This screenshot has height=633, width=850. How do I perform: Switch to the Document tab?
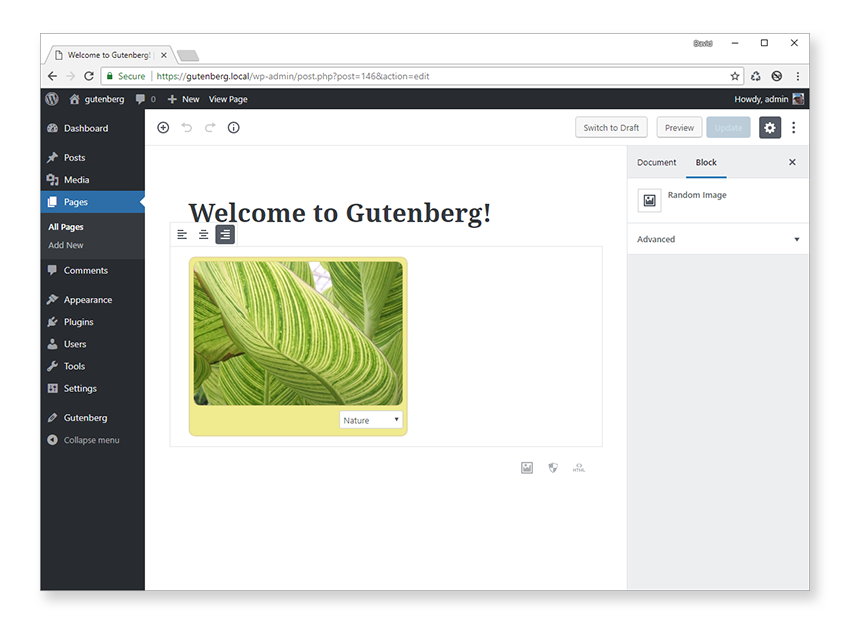(656, 163)
